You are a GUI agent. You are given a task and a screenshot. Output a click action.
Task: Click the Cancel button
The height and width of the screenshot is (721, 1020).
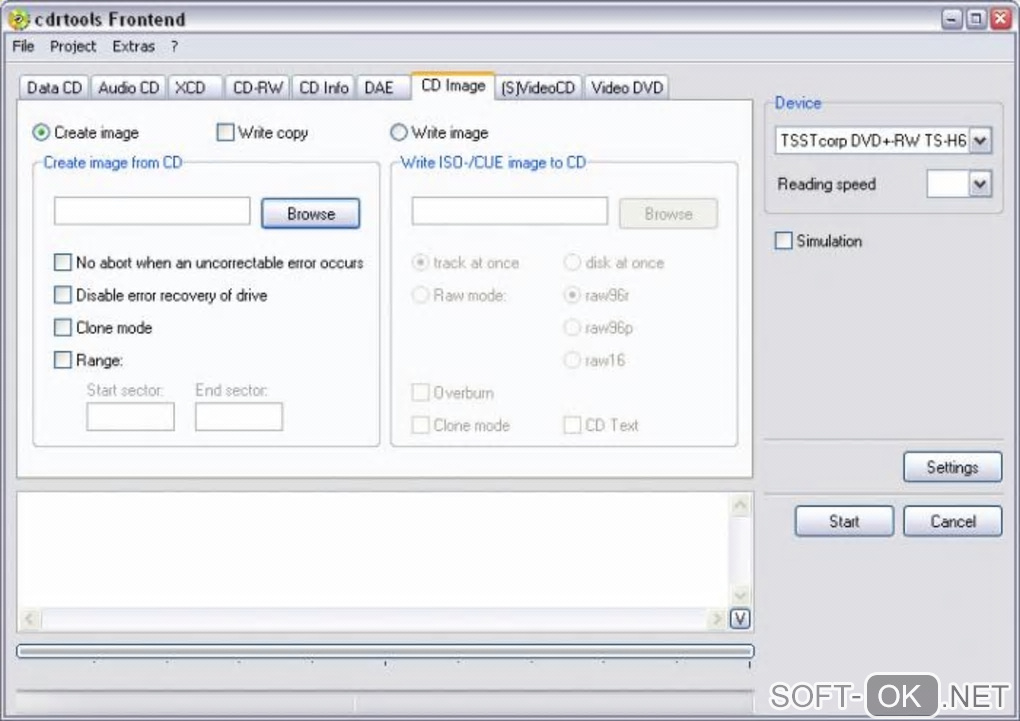pos(952,521)
